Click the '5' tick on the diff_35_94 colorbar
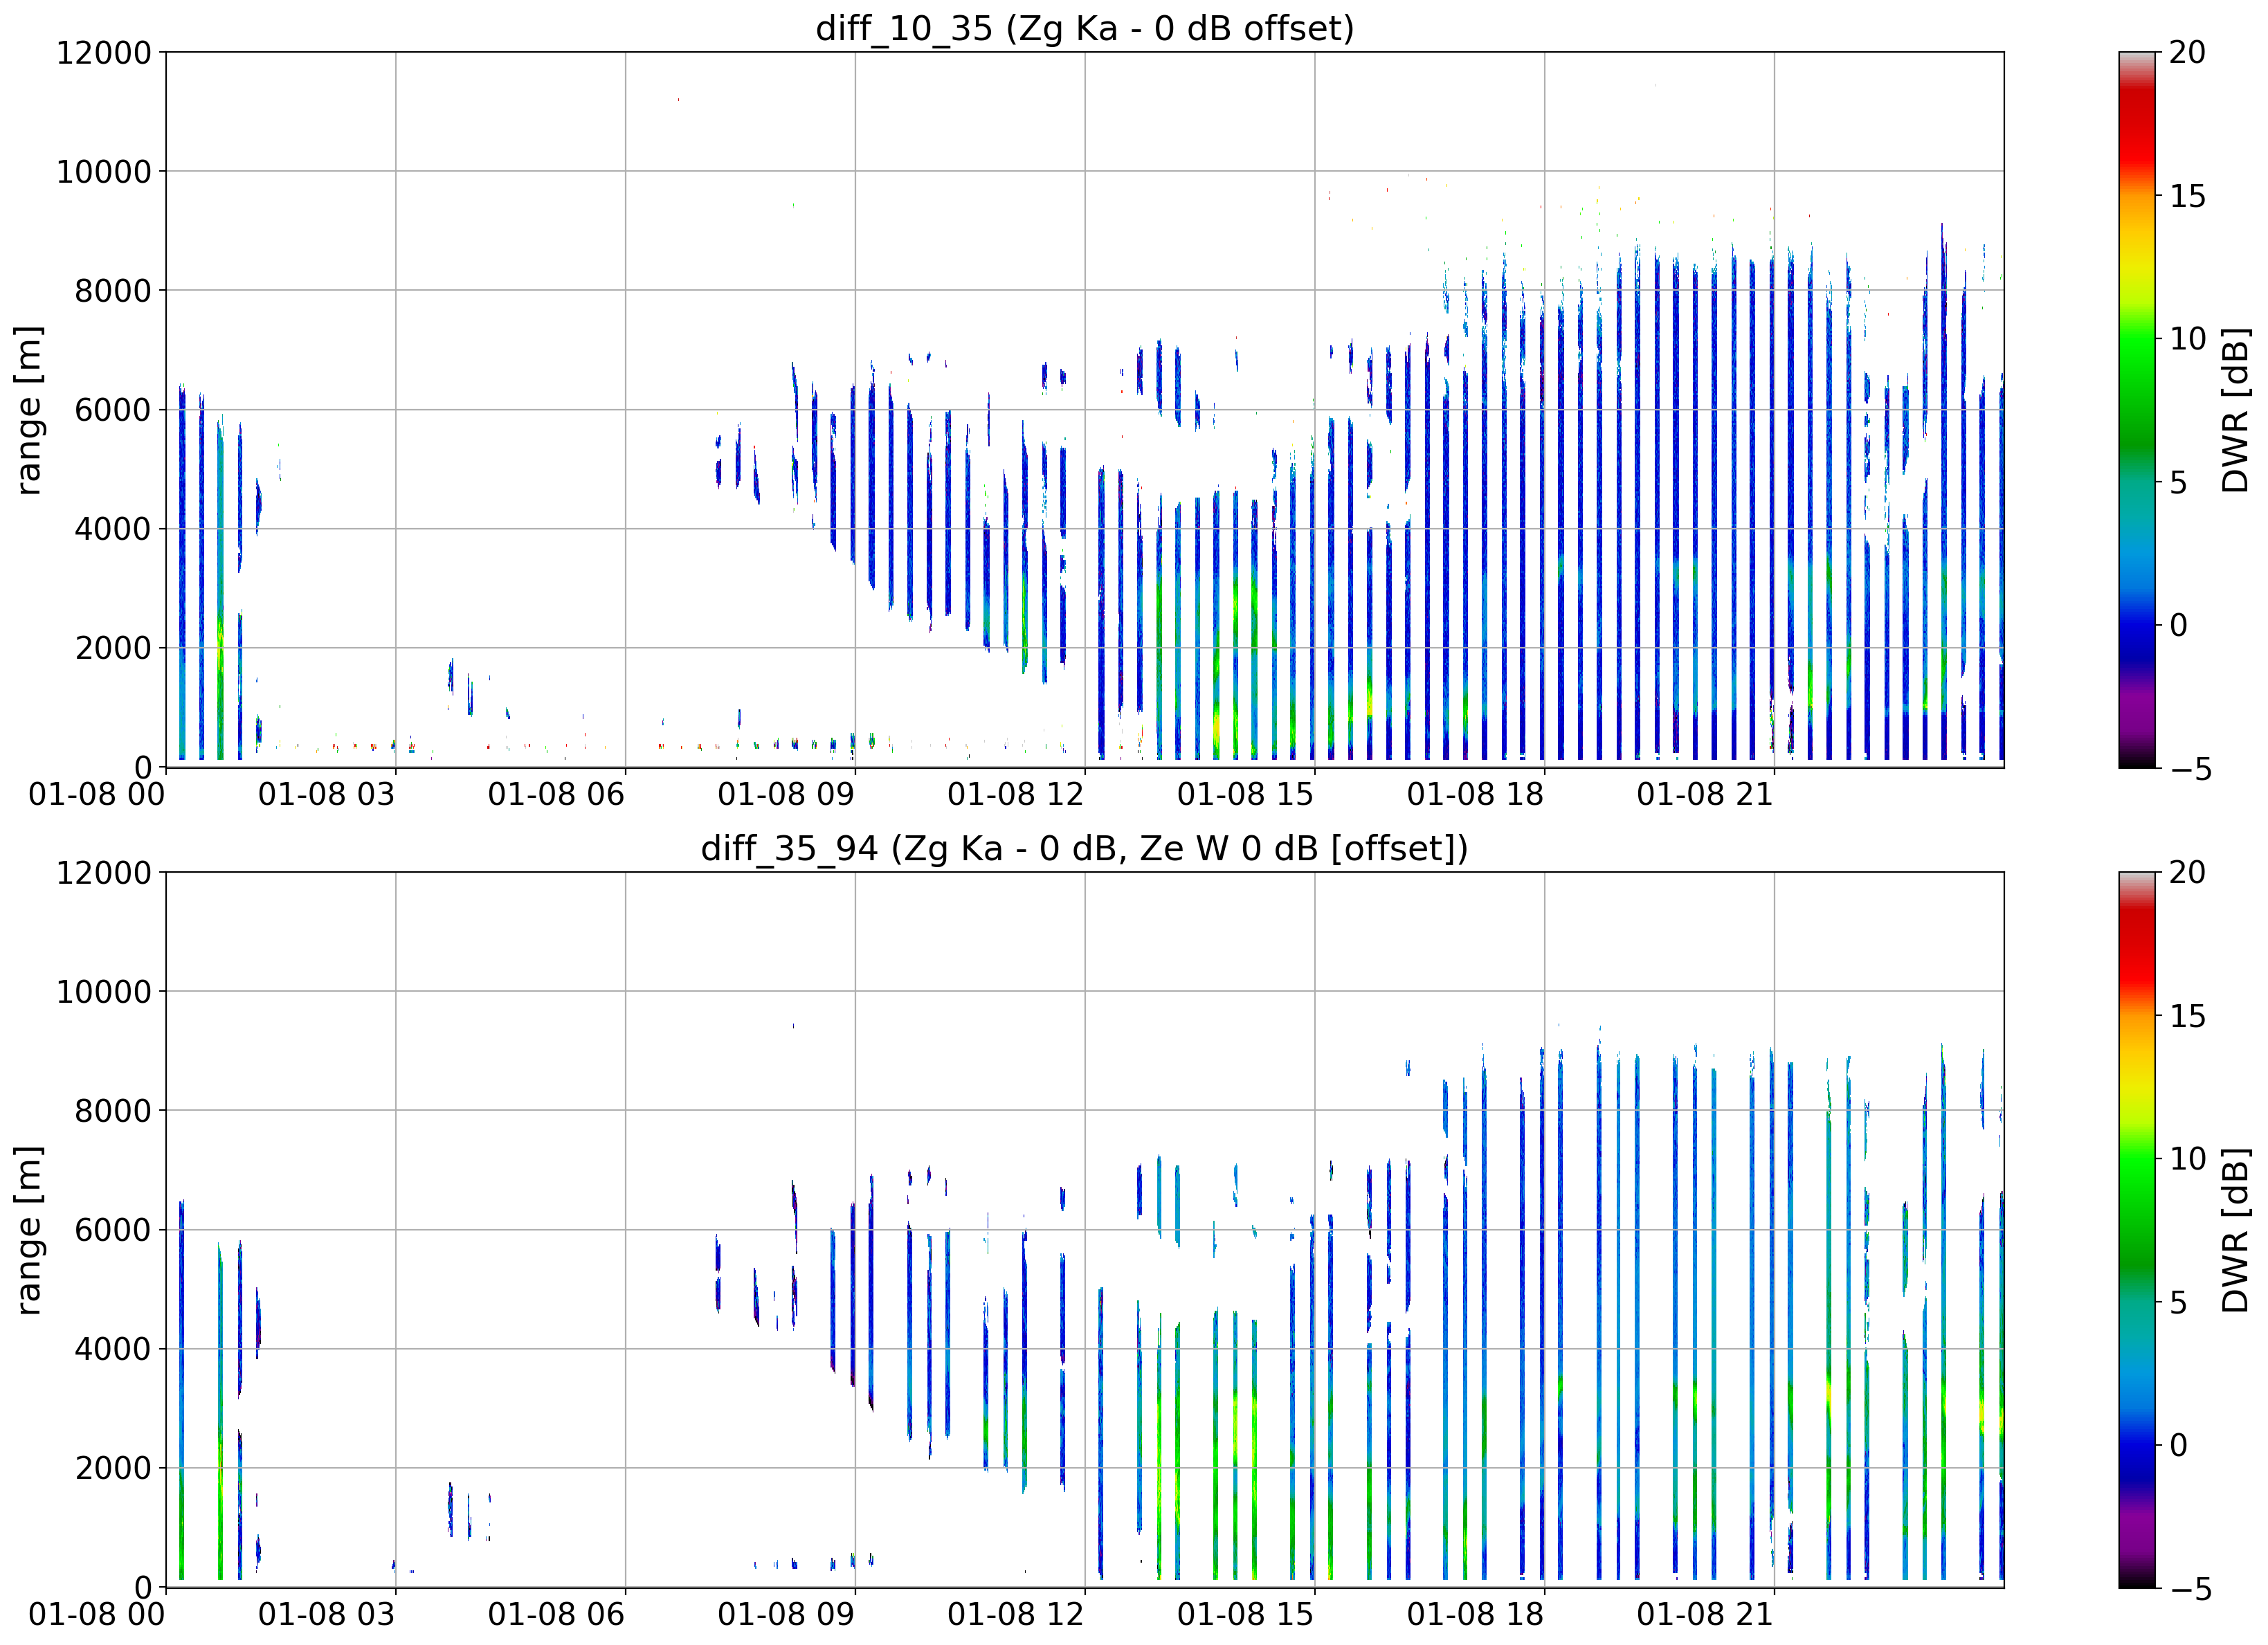2268x1645 pixels. 2178,1303
